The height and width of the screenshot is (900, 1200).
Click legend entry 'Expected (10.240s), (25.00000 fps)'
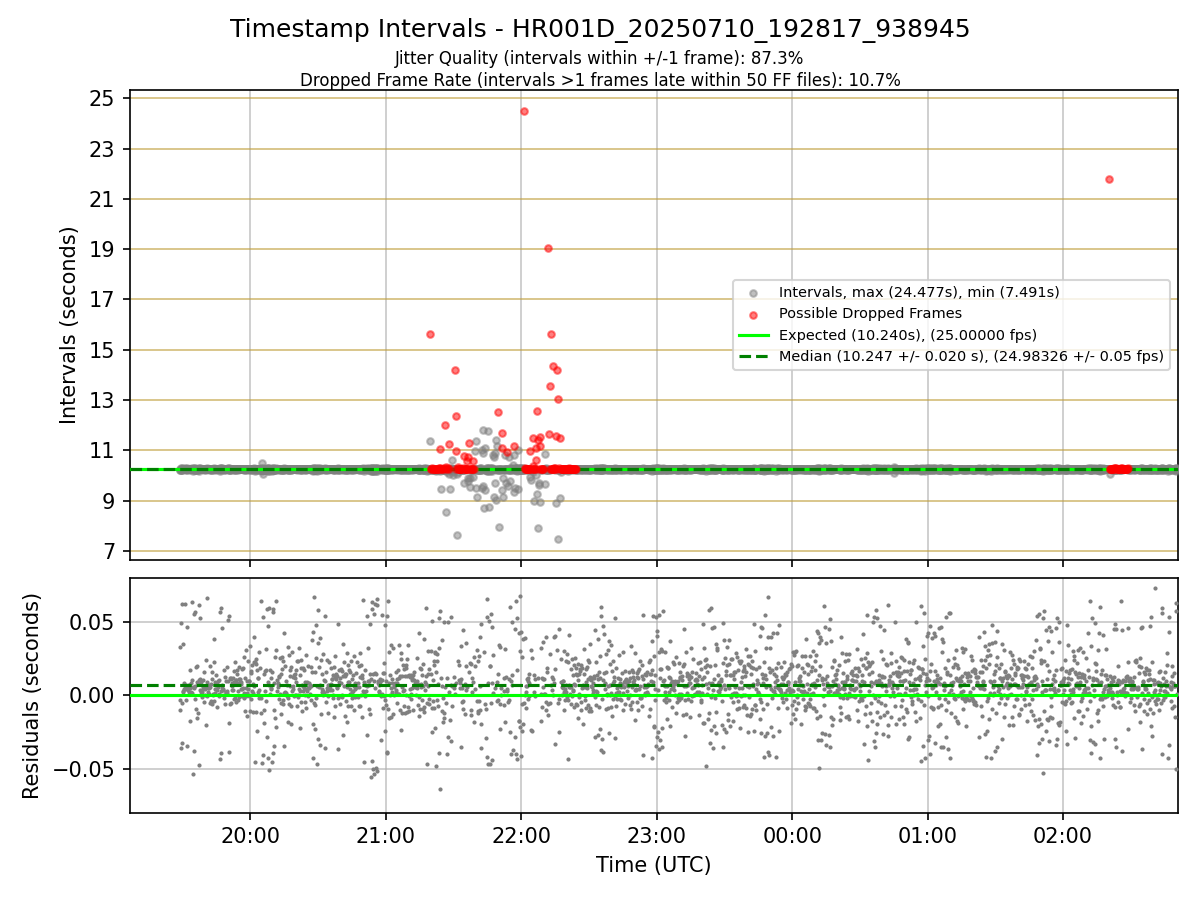908,335
